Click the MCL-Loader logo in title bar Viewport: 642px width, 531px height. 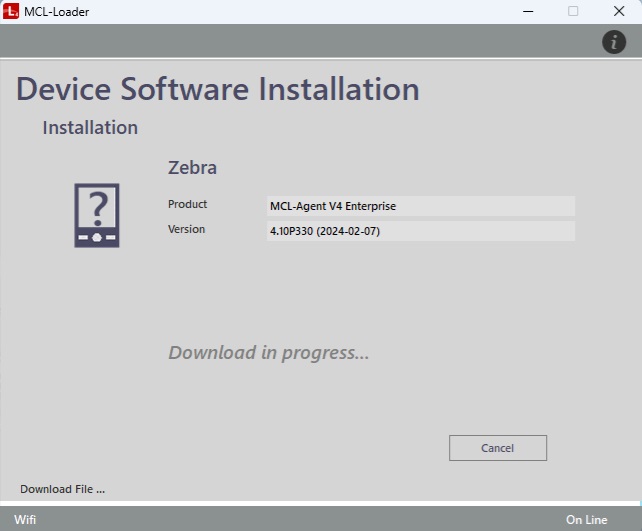tap(11, 11)
